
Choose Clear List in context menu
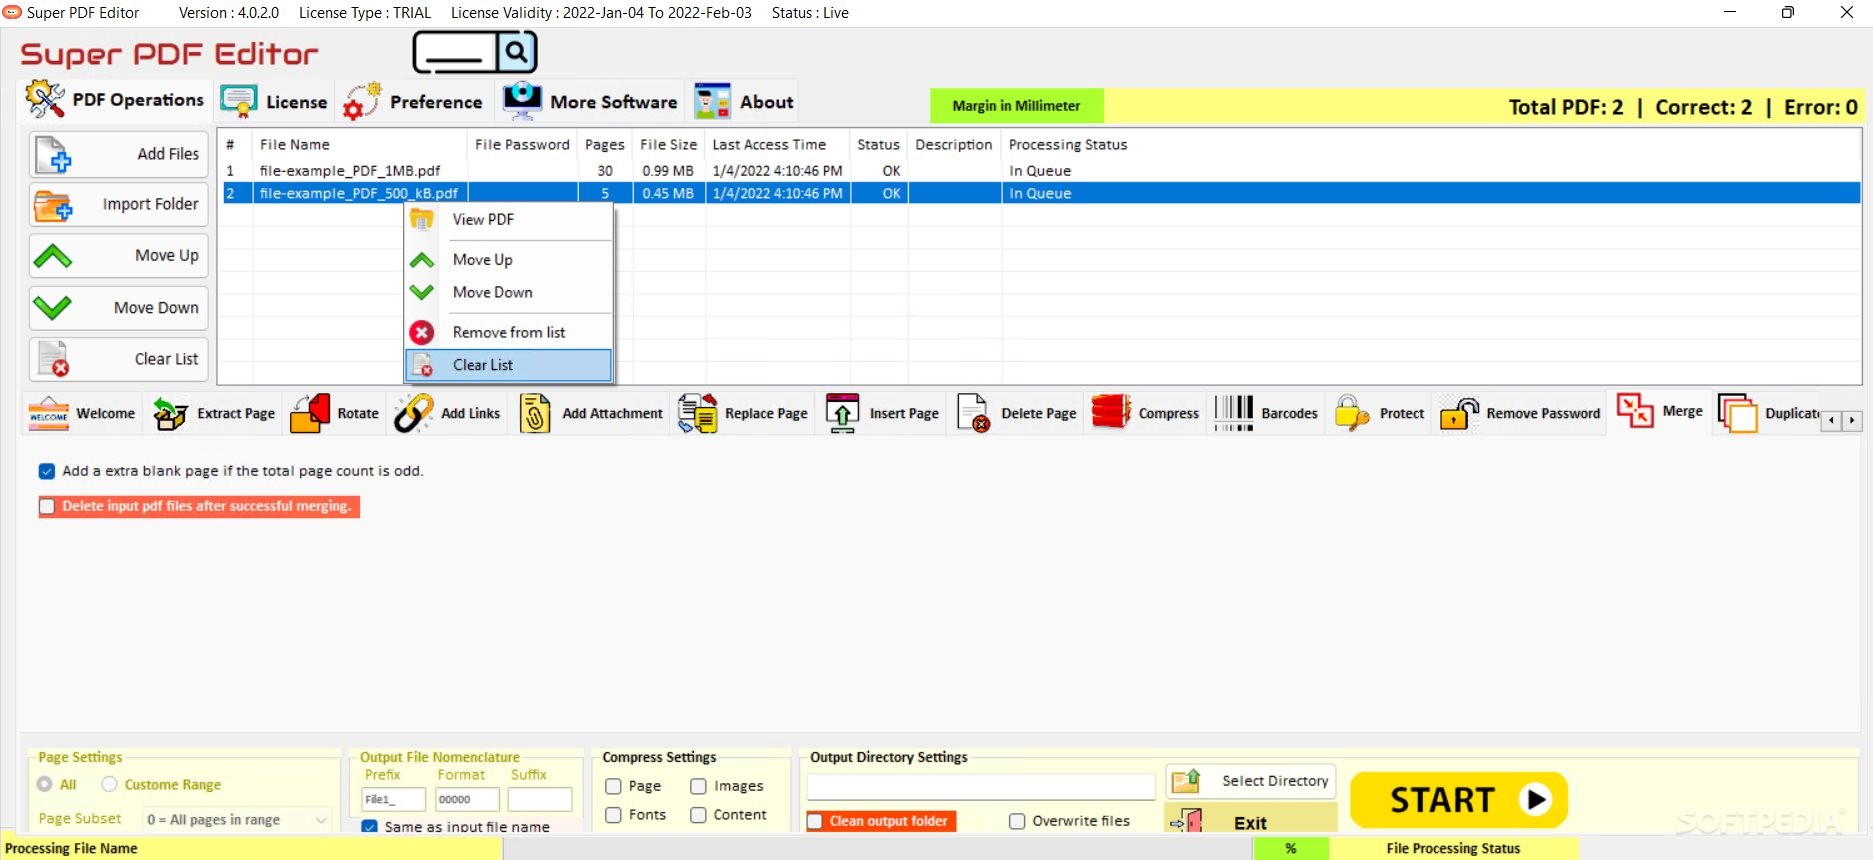point(508,365)
